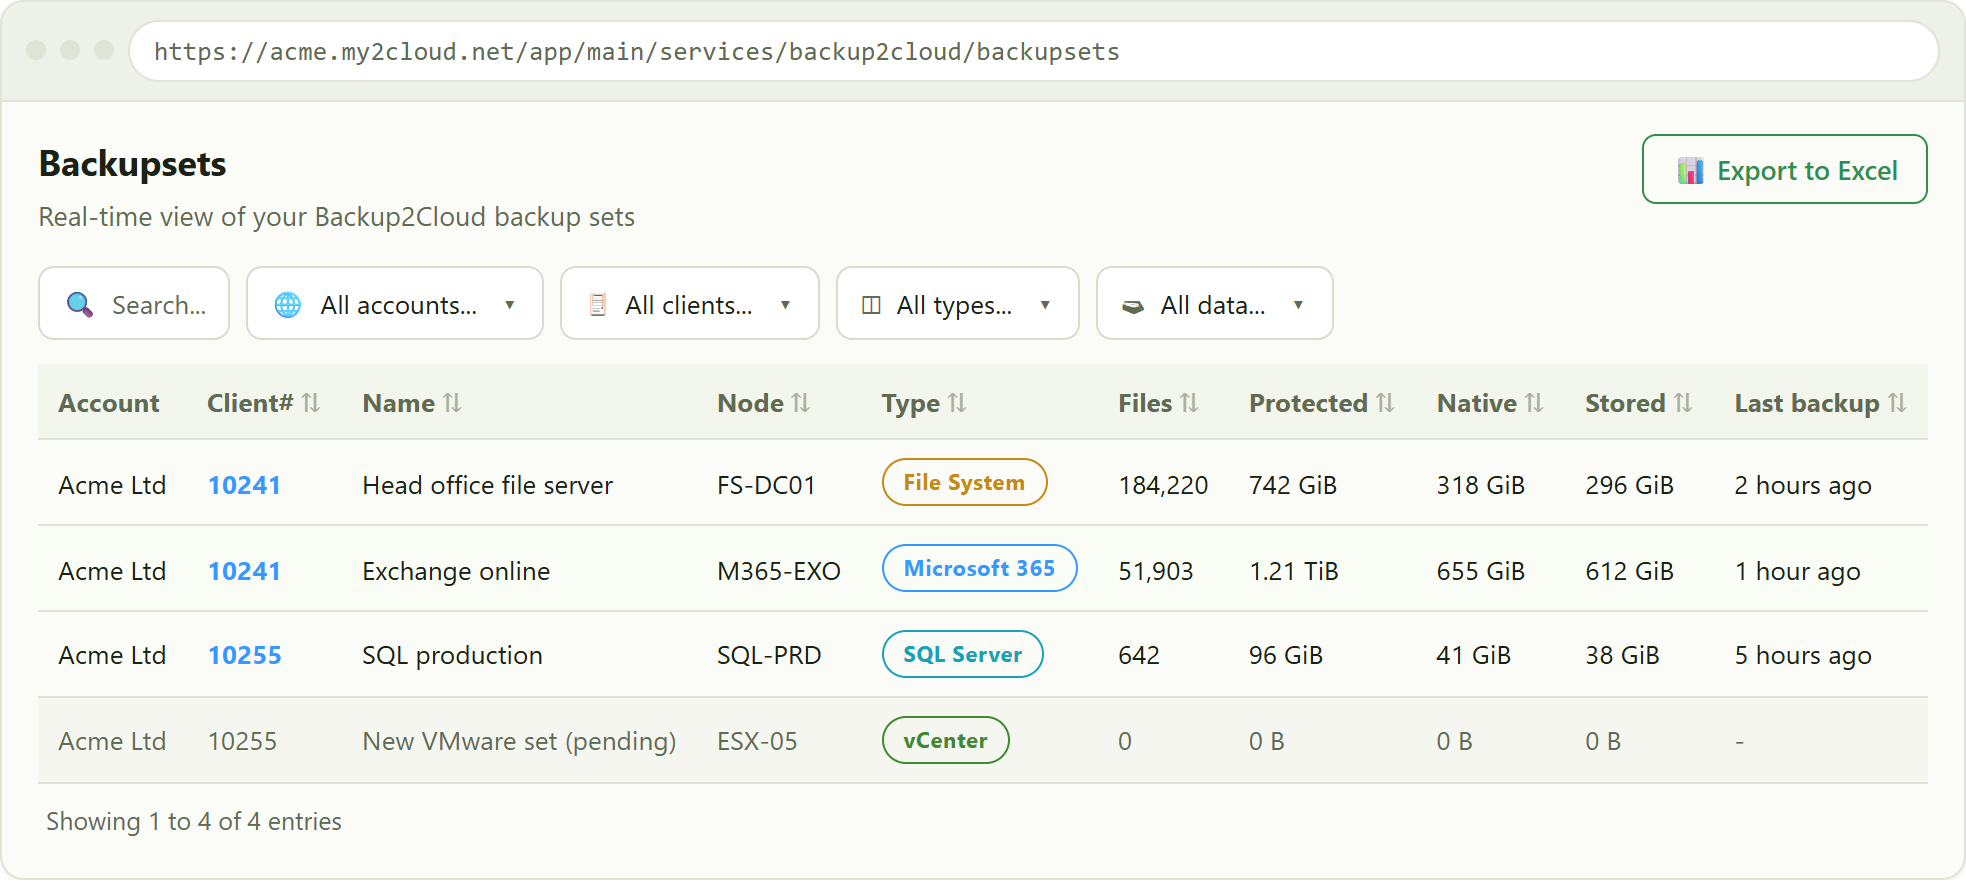Click stored value '296 GiB'
1966x880 pixels.
point(1629,485)
